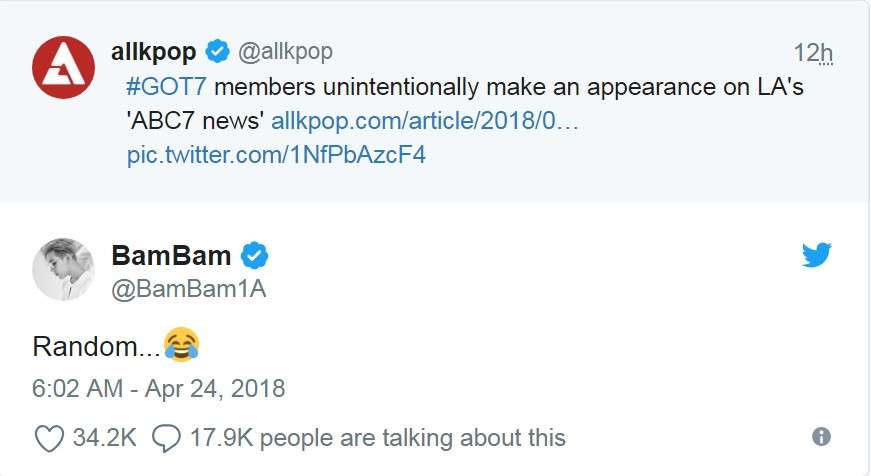Open the #GOT7 hashtag
This screenshot has height=476, width=871.
pyautogui.click(x=161, y=87)
